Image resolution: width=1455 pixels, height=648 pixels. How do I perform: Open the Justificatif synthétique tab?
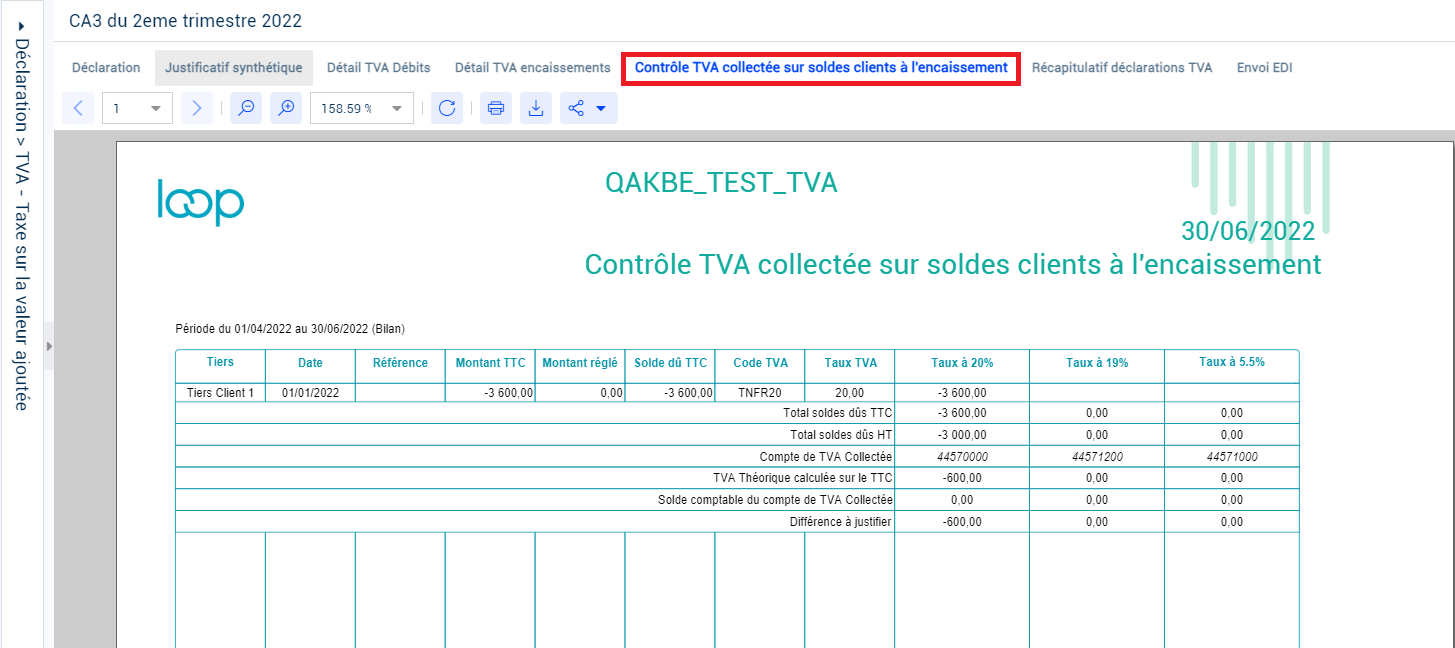[x=234, y=68]
